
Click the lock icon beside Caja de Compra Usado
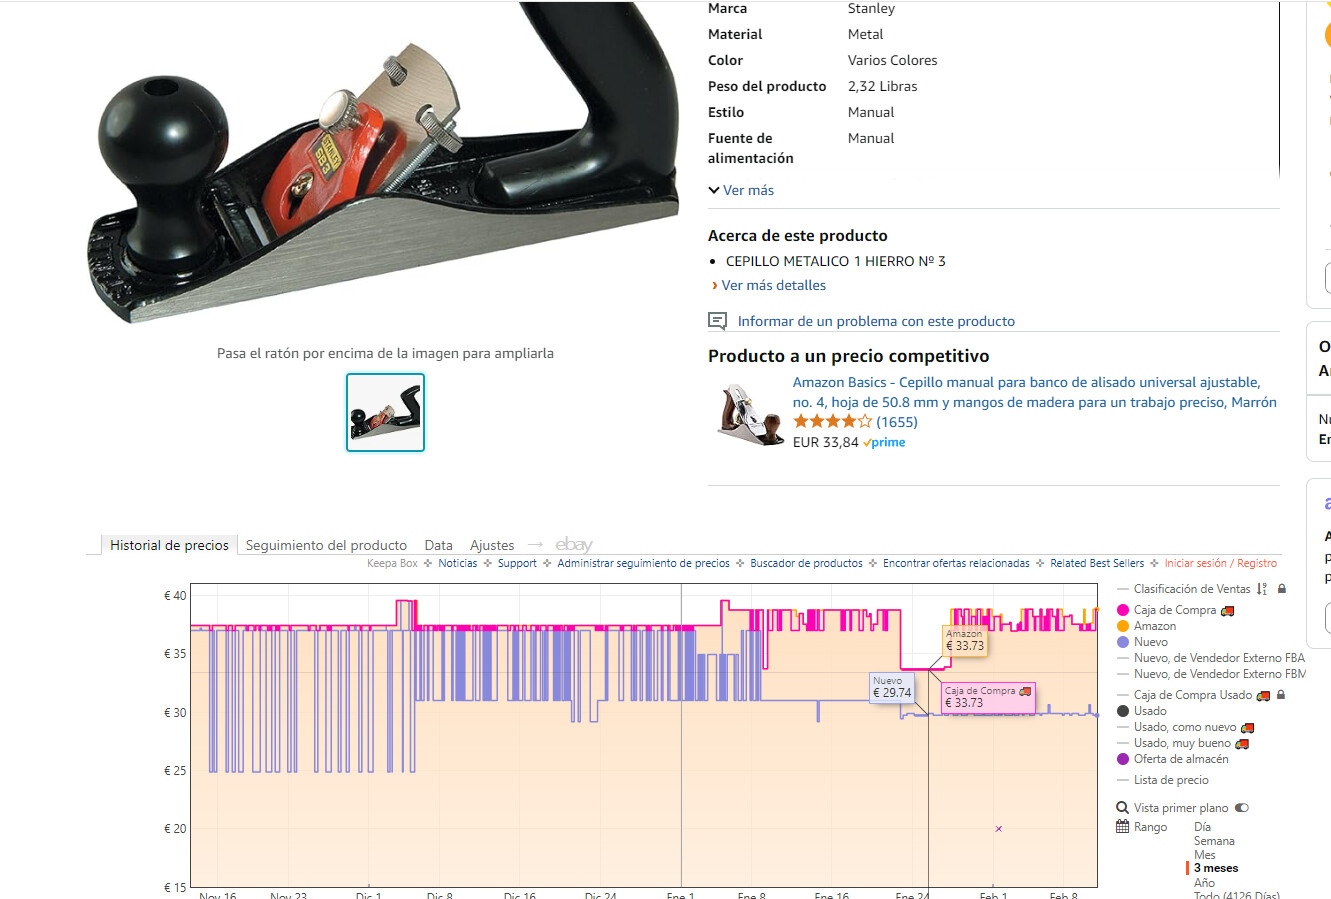pyautogui.click(x=1281, y=695)
